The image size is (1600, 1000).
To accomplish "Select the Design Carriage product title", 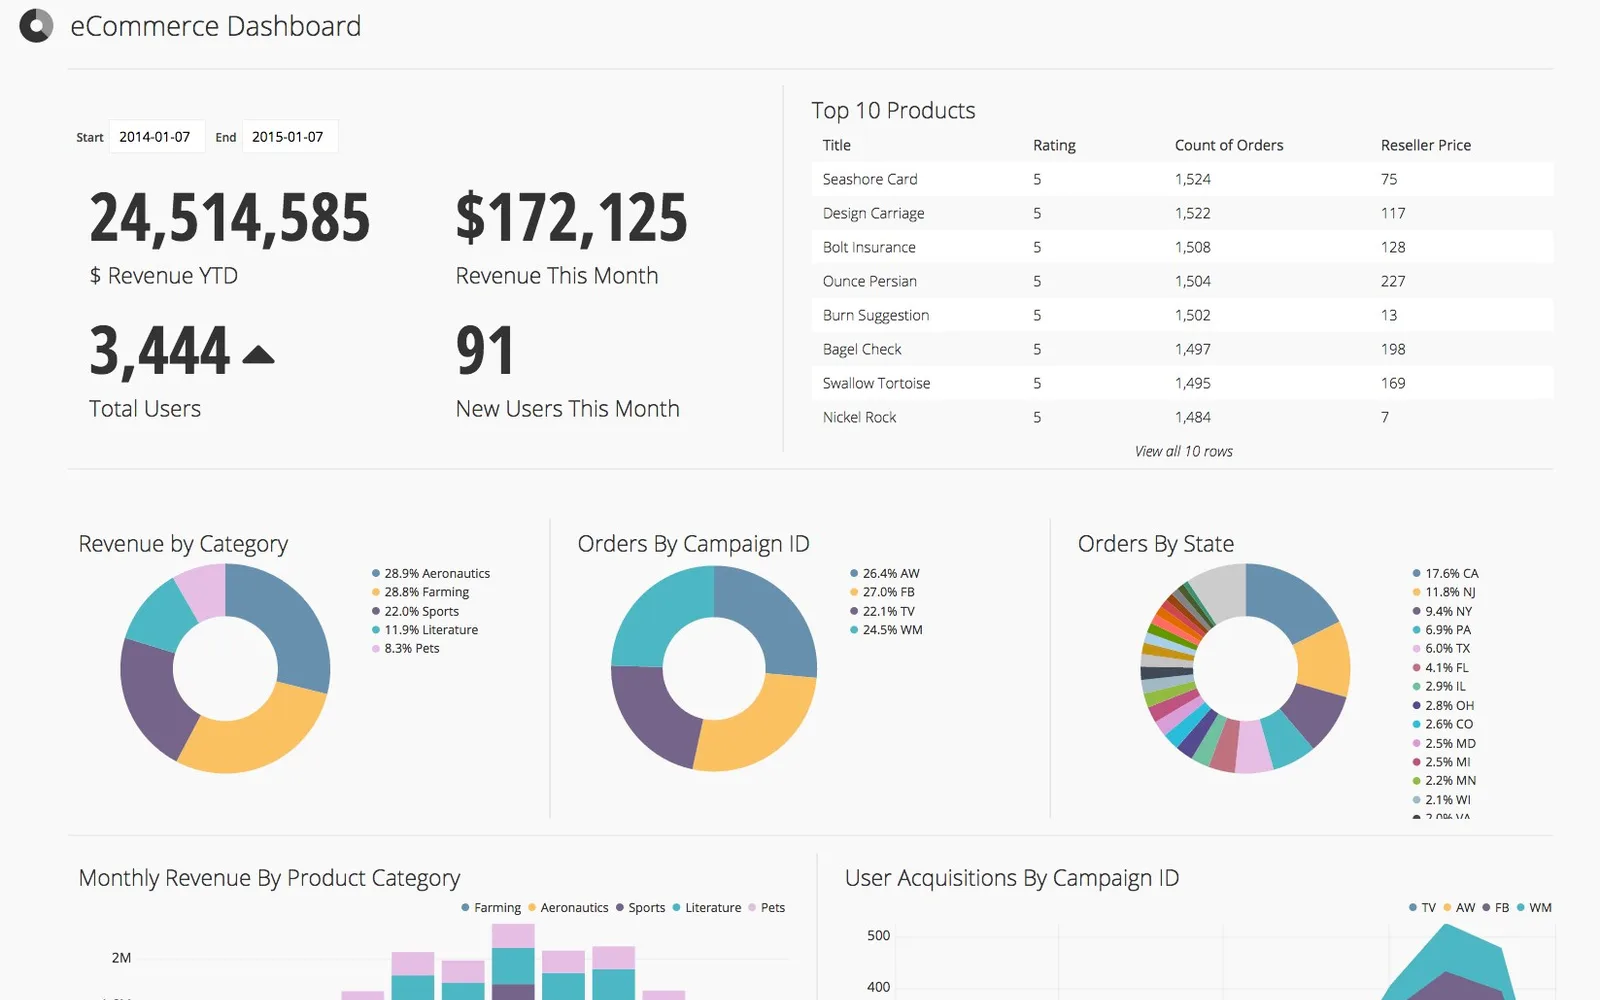I will pos(873,213).
